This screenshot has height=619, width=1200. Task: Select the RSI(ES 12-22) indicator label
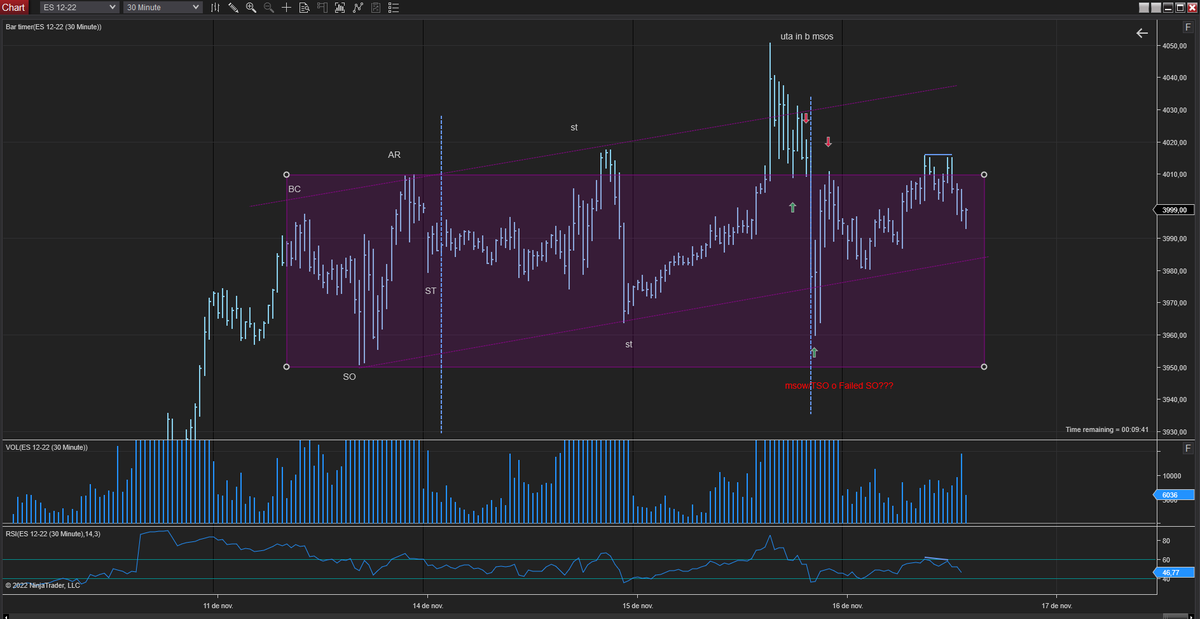[x=52, y=533]
